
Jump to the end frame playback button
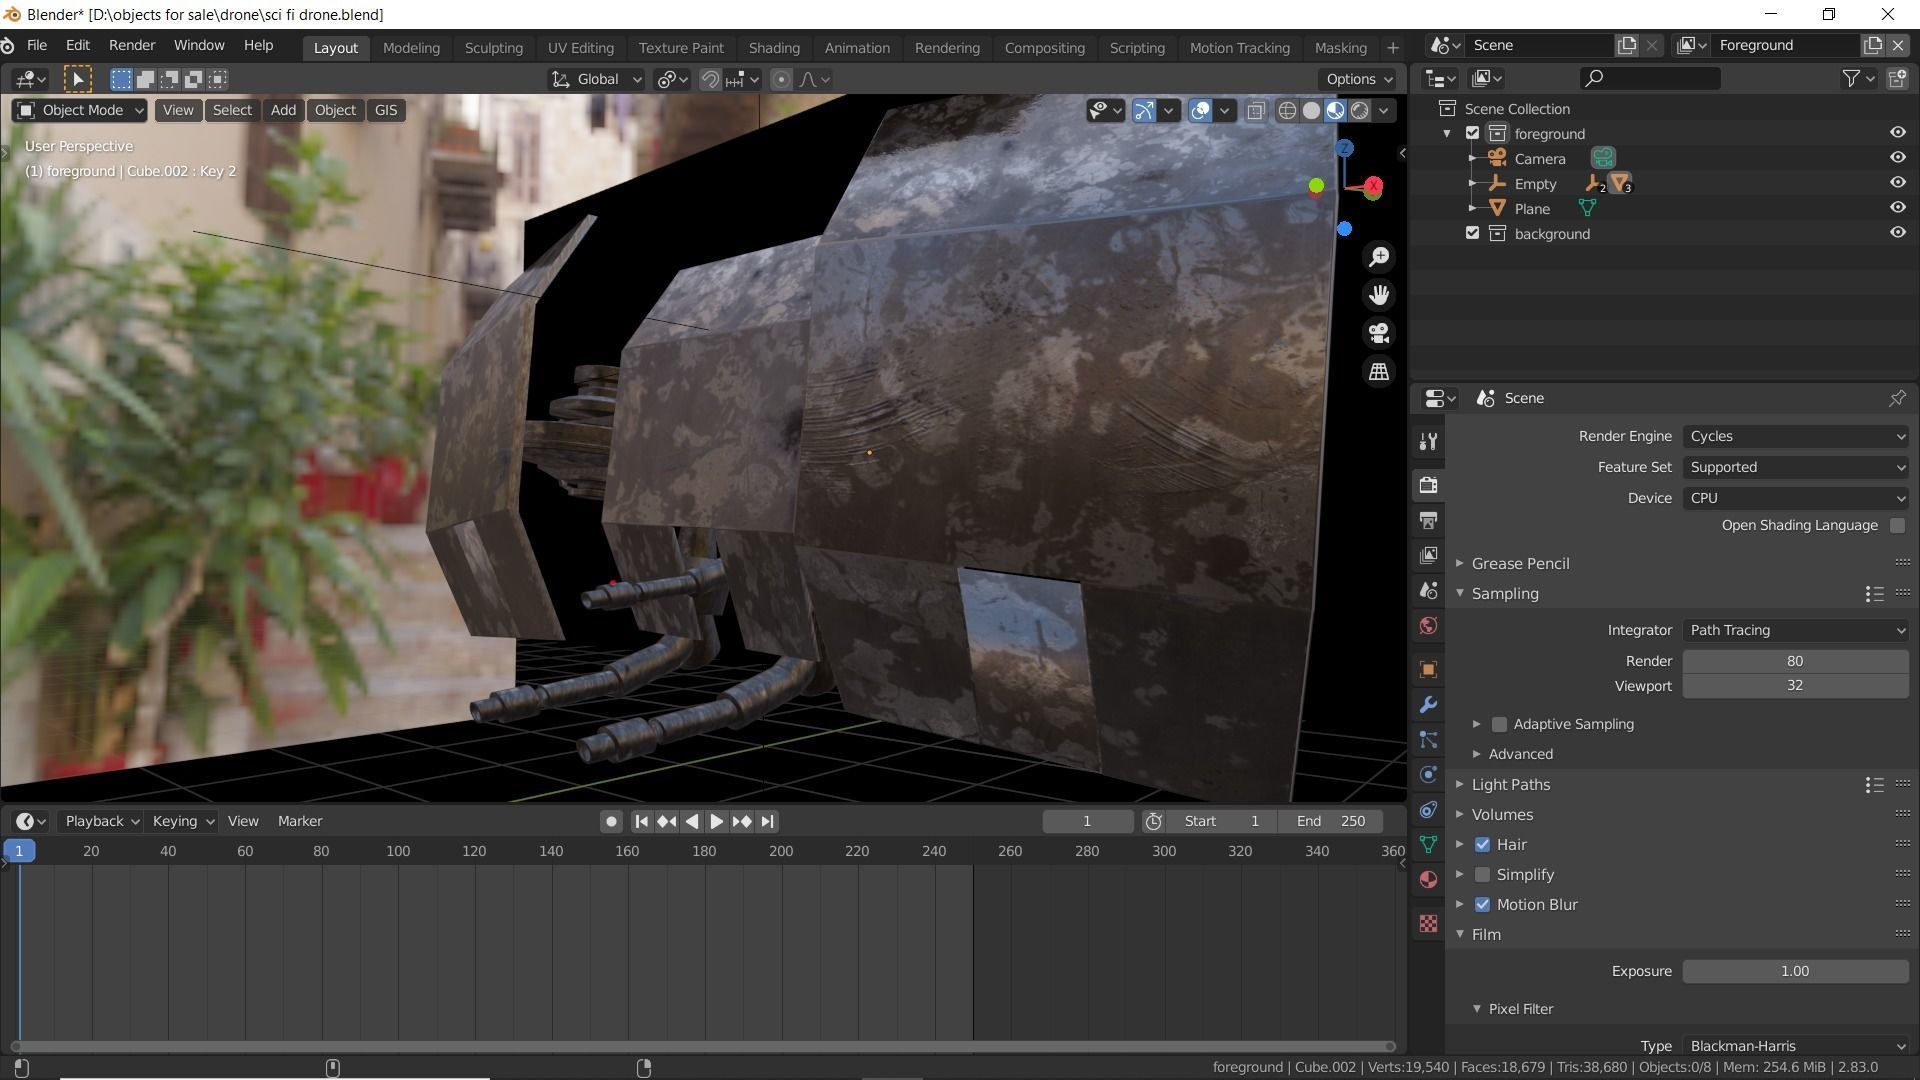(x=767, y=821)
